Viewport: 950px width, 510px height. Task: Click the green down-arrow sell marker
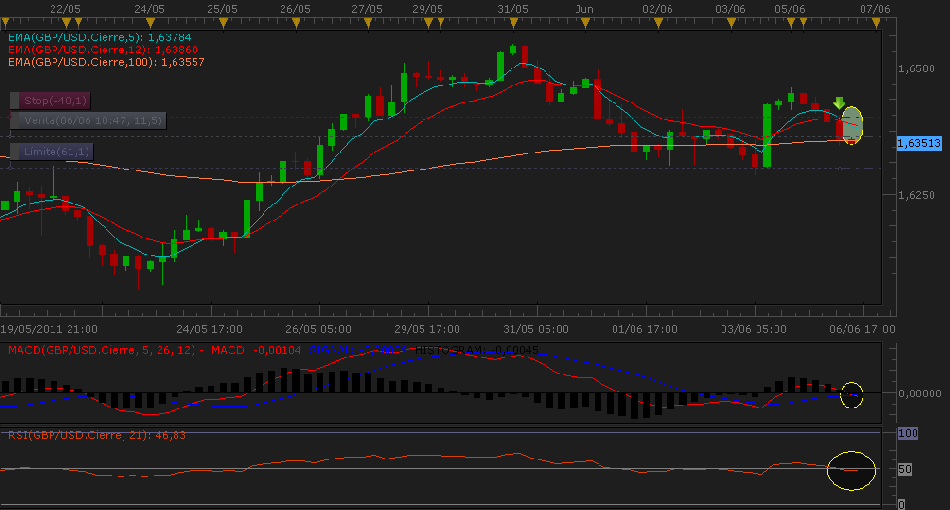(x=839, y=102)
